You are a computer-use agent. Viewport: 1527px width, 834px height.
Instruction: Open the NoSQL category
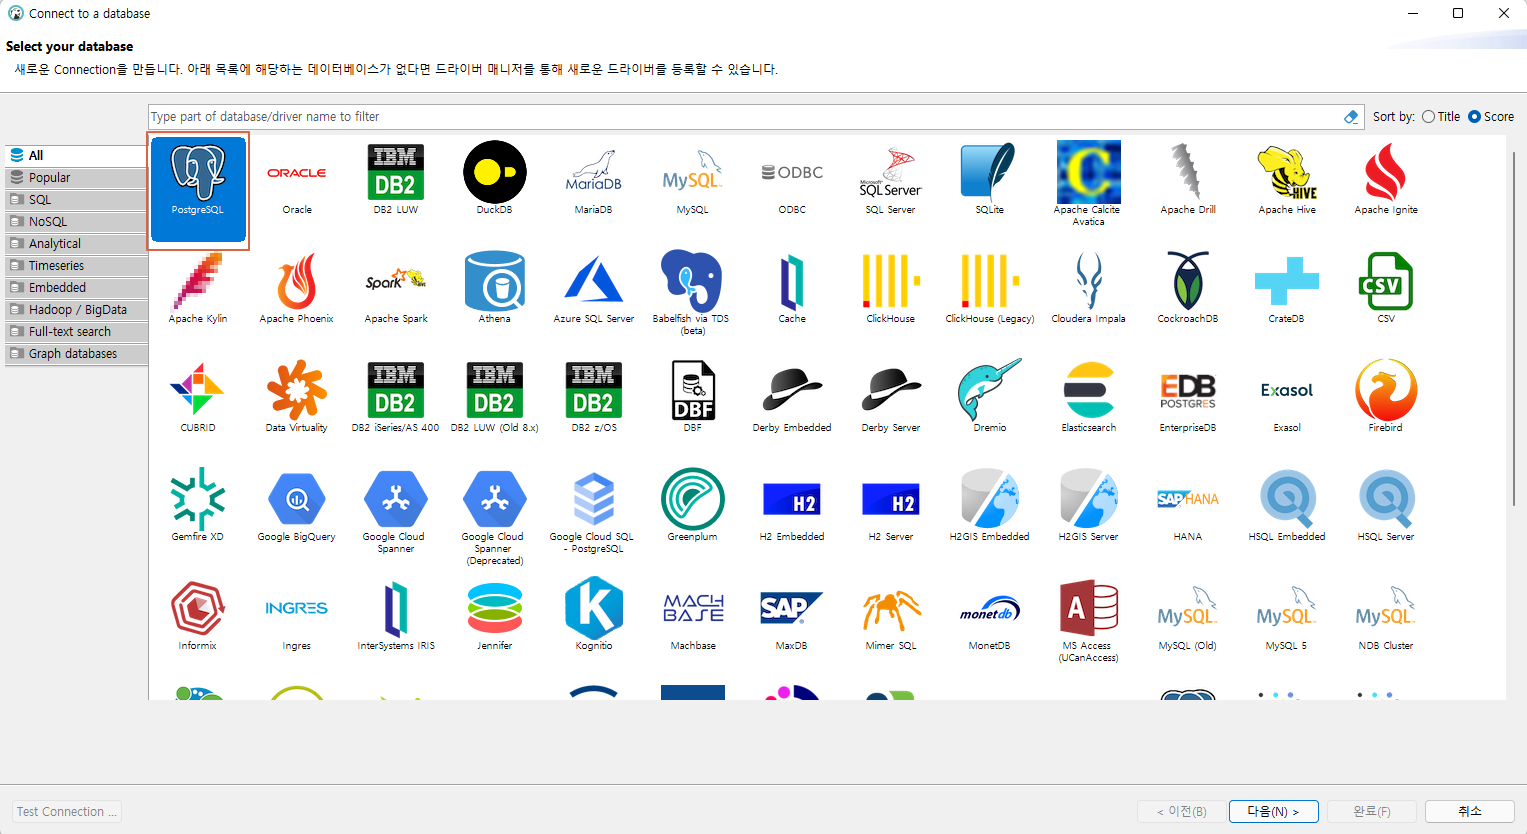[x=77, y=222]
